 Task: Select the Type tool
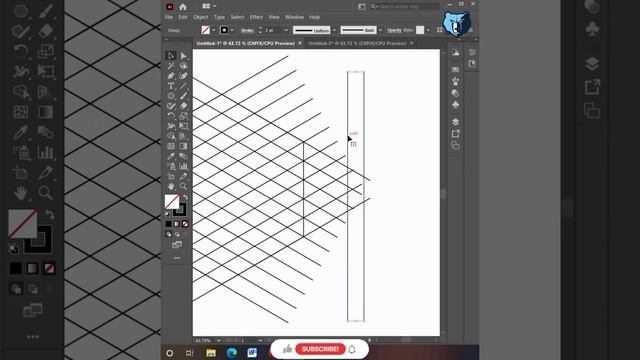point(171,86)
